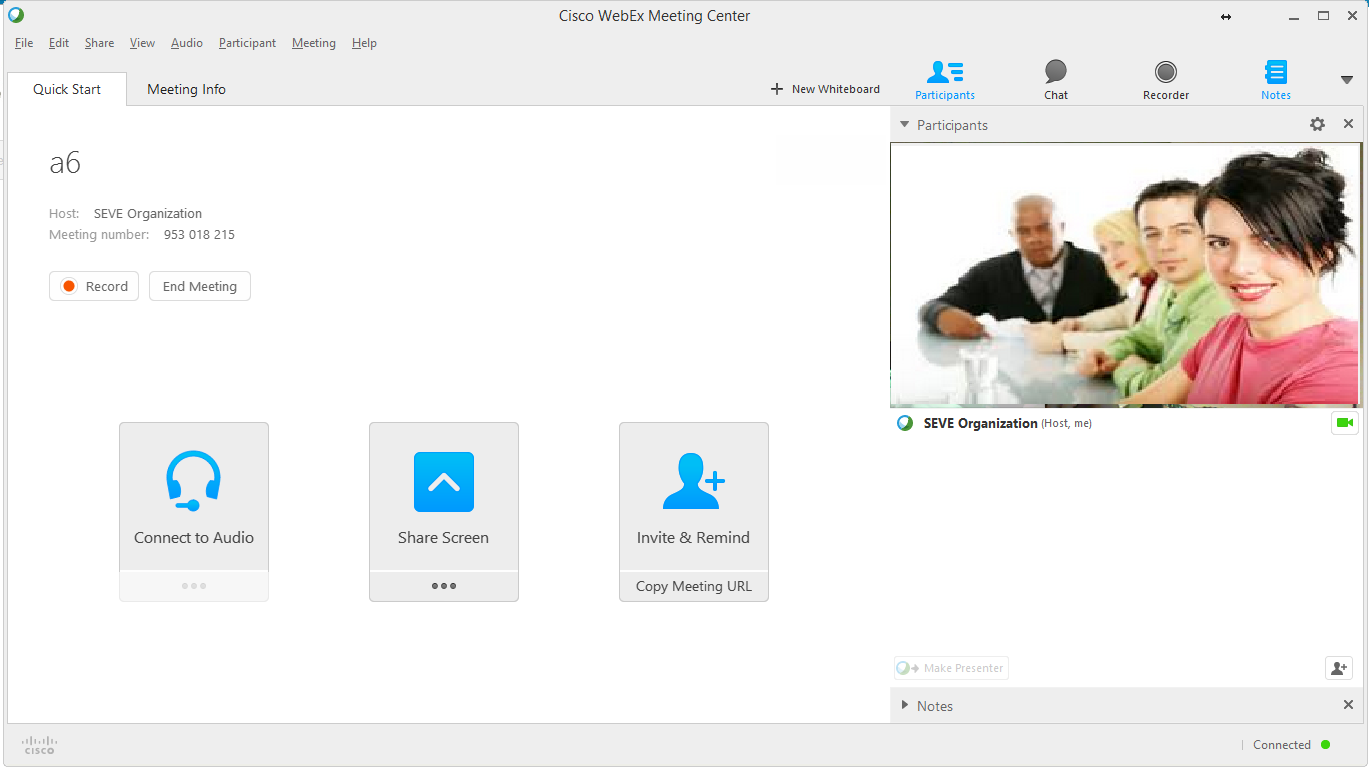Open the Chat panel icon
The height and width of the screenshot is (769, 1369).
[x=1056, y=80]
